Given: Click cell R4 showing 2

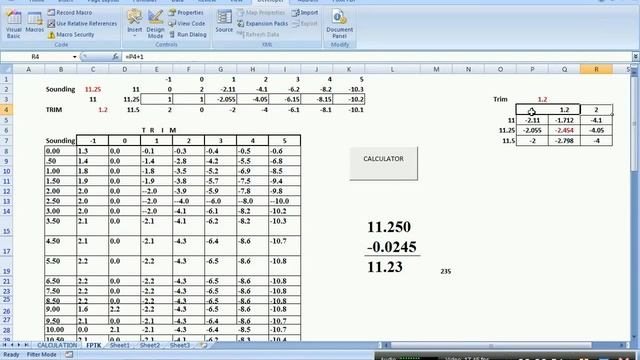Looking at the screenshot, I should (596, 109).
